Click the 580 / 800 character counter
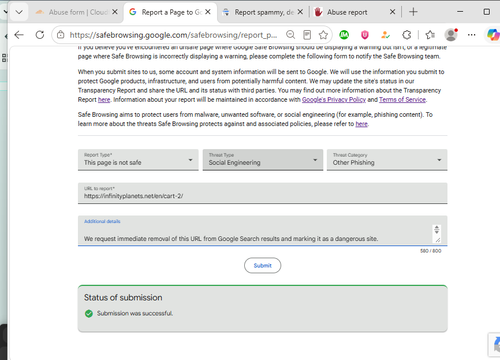Image resolution: width=500 pixels, height=360 pixels. [431, 251]
